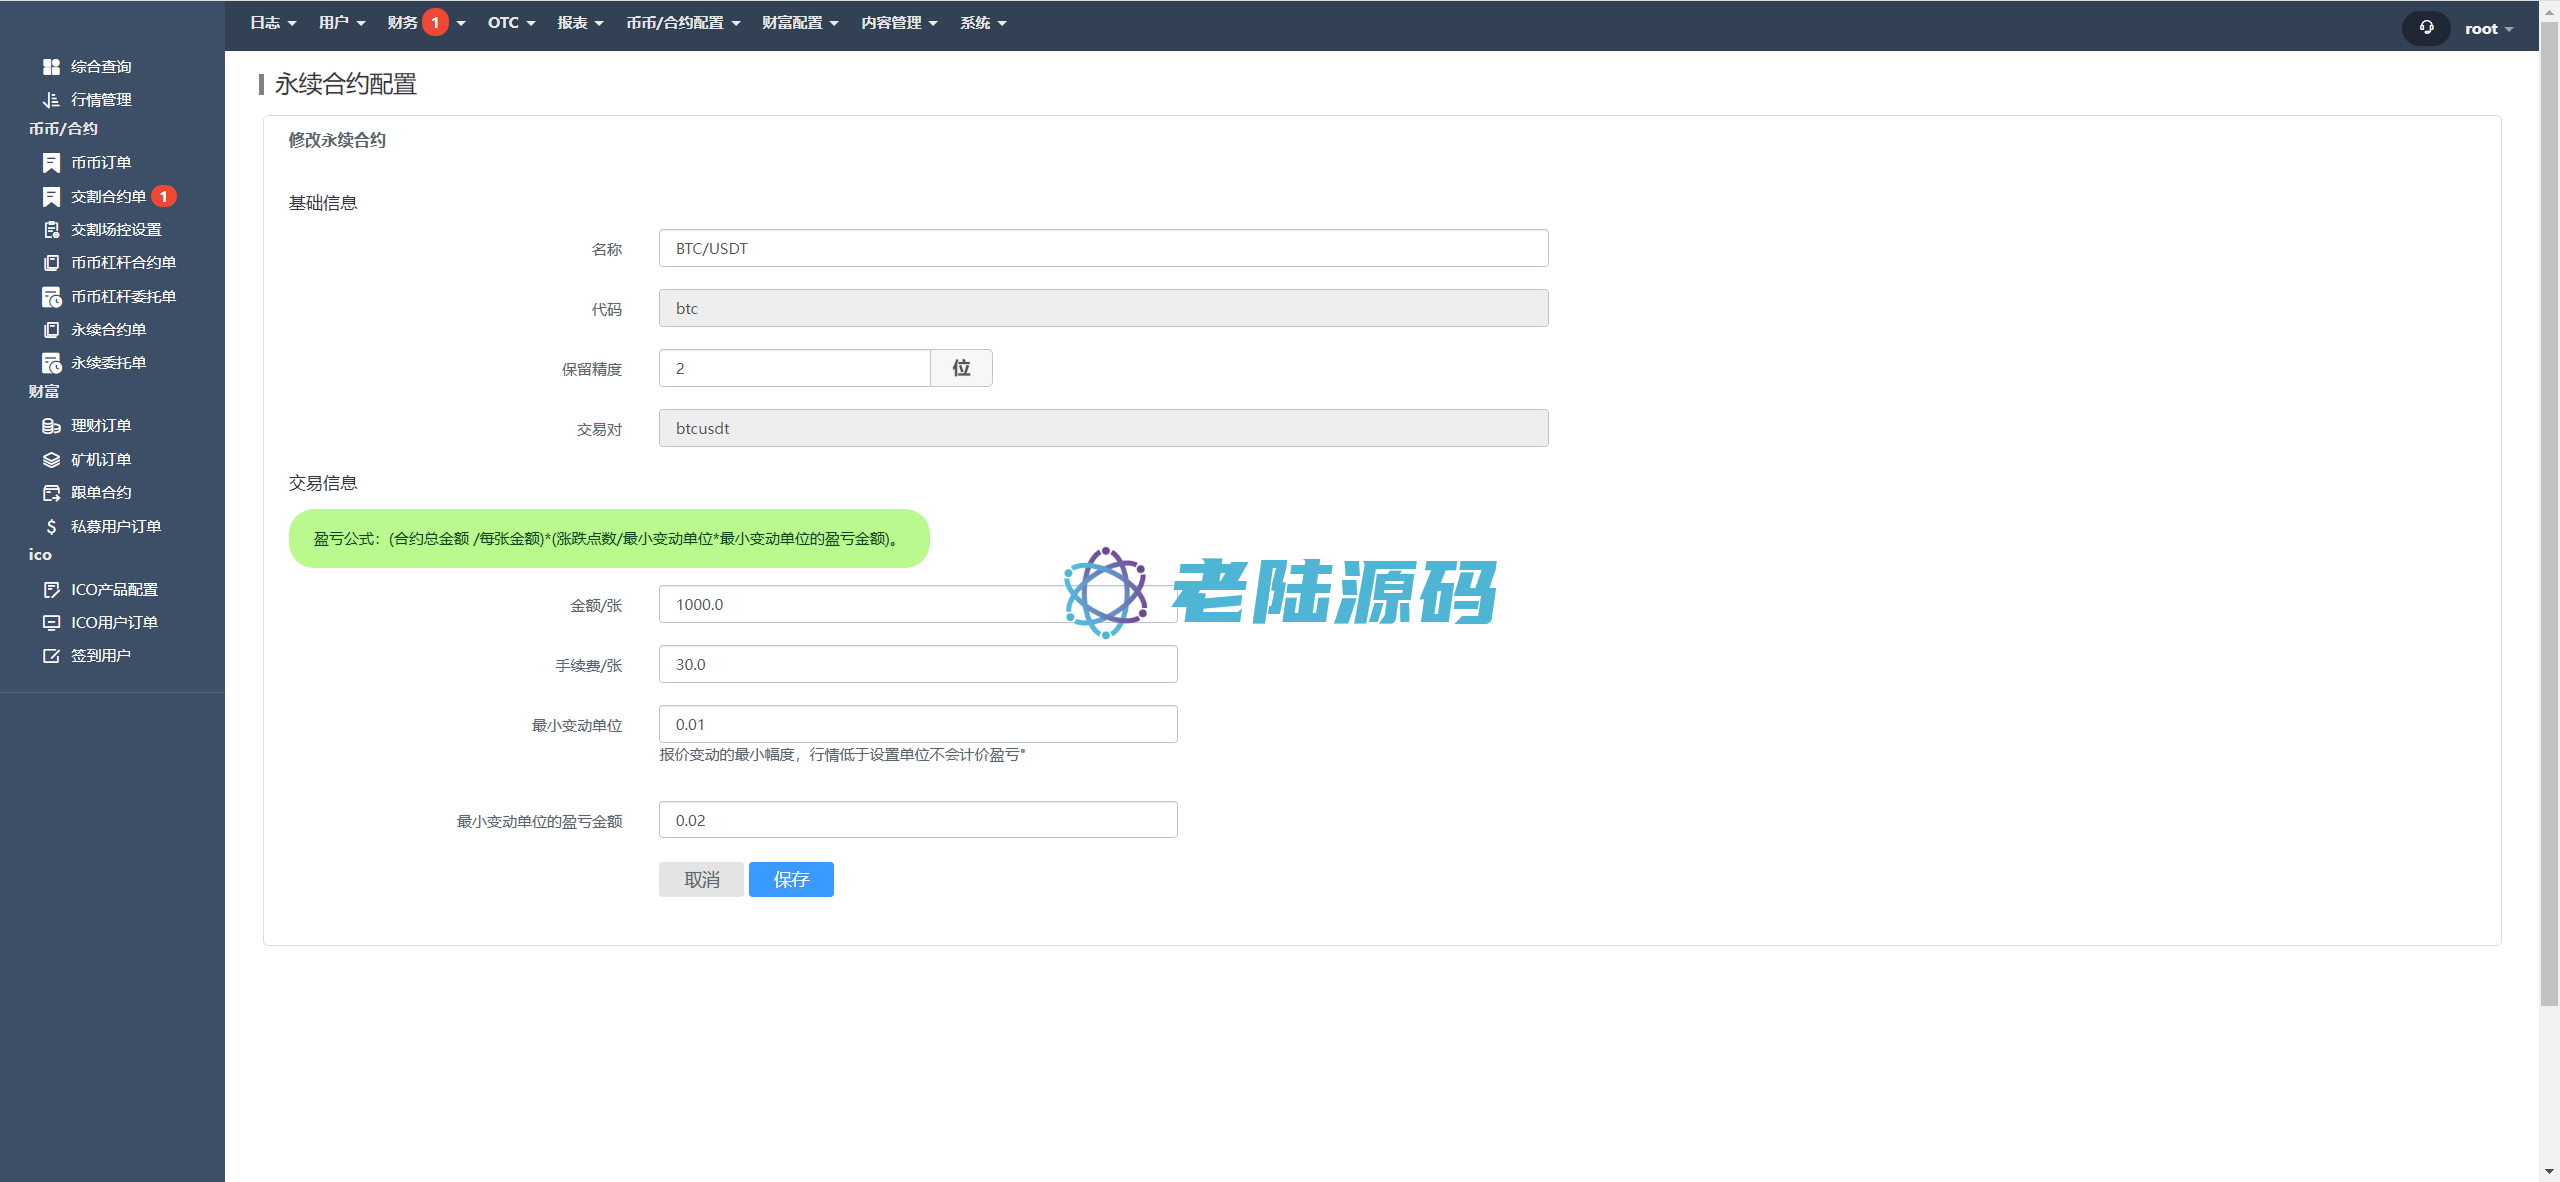Open the 内容管理 dropdown menu
Screen dimensions: 2560x1182
[x=899, y=23]
